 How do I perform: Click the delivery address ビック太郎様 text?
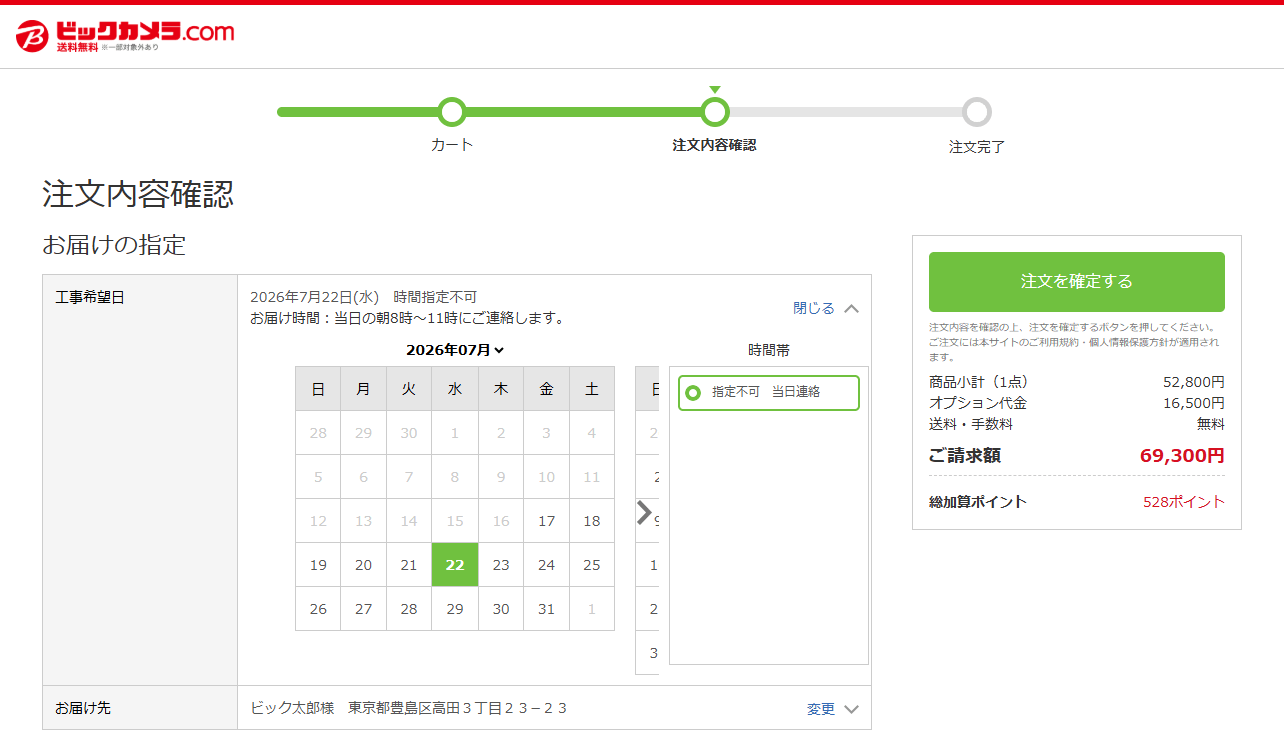click(x=409, y=708)
